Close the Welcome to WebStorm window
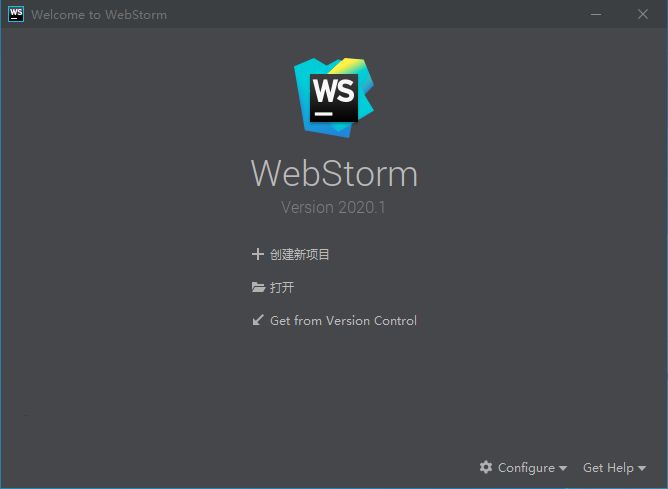Viewport: 668px width, 489px height. [x=643, y=14]
